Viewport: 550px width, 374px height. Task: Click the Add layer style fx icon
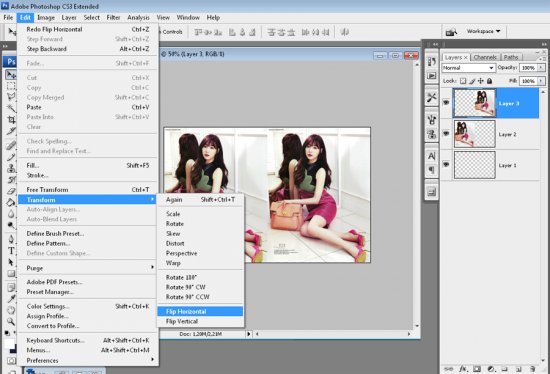(x=463, y=369)
